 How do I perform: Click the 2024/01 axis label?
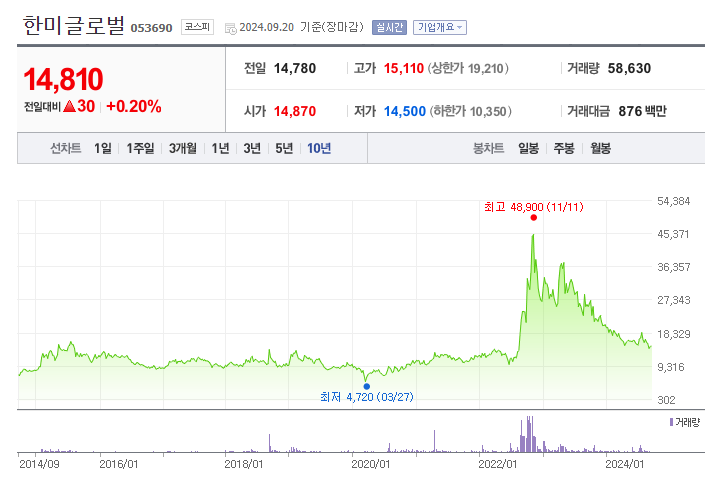[625, 464]
